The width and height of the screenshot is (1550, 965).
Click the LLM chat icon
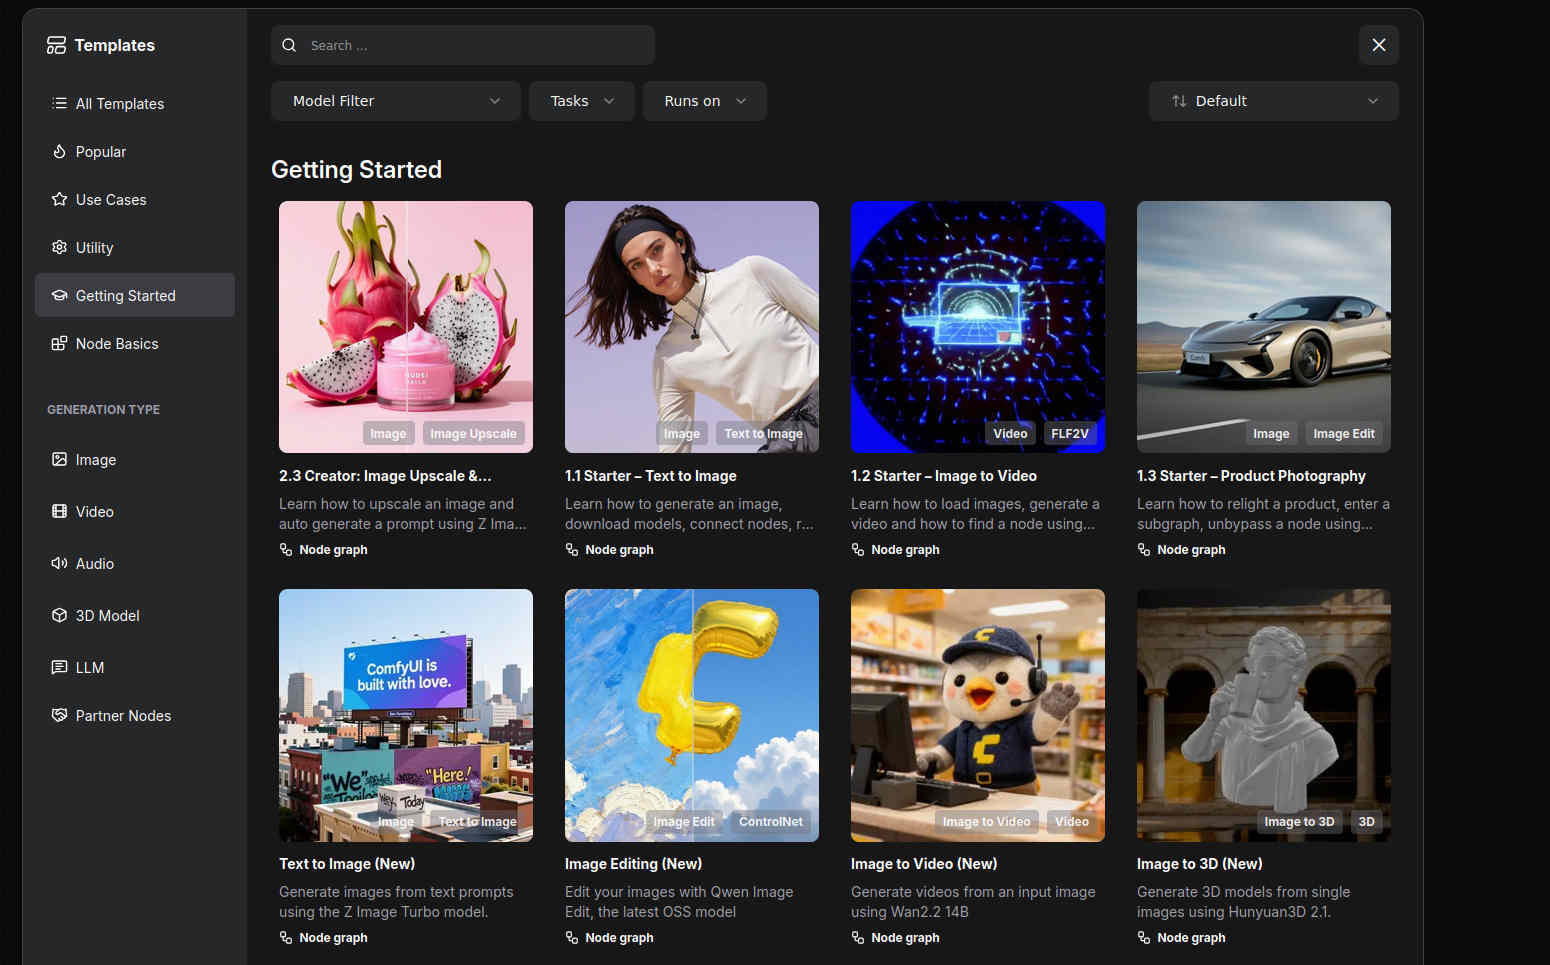tap(59, 668)
